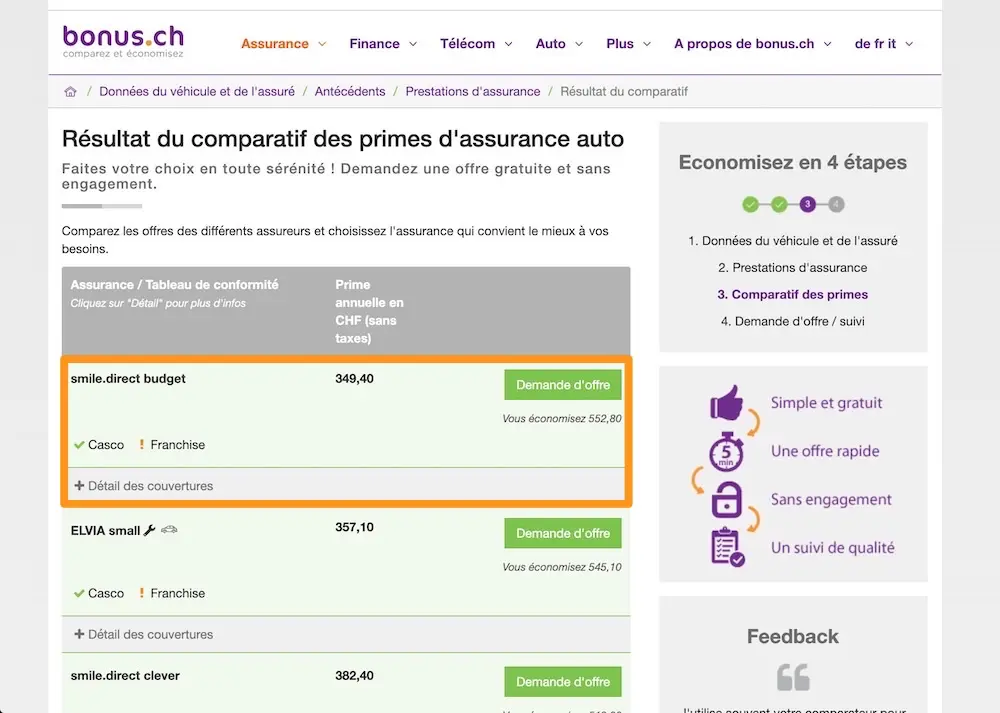Viewport: 1000px width, 713px height.
Task: Click chevron beside Auto
Action: (578, 44)
